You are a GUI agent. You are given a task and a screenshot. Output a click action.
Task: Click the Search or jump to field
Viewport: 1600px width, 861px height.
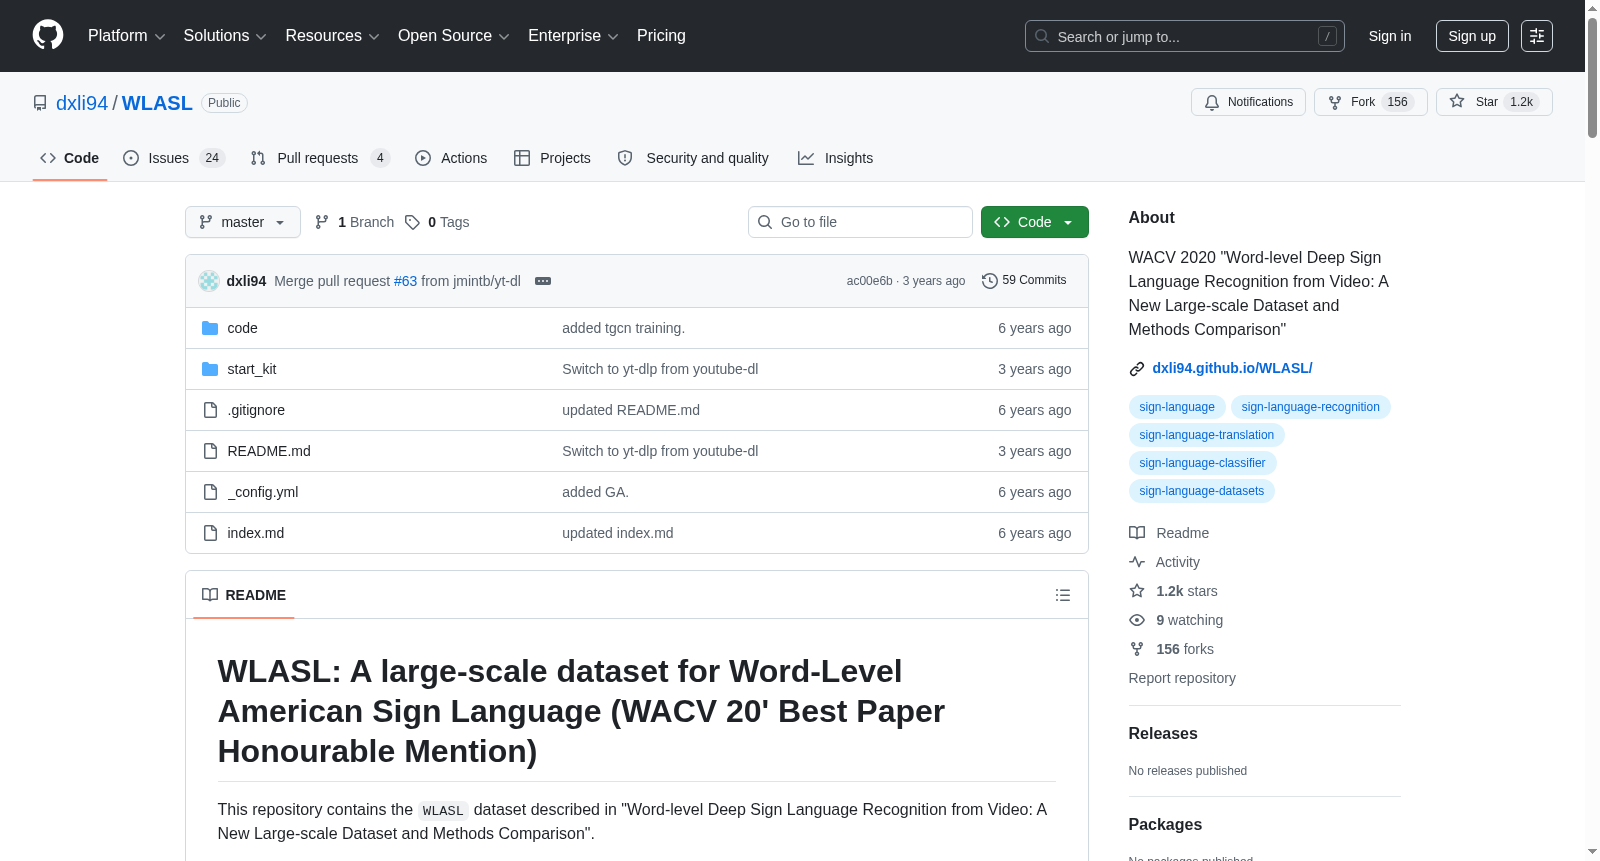point(1185,36)
